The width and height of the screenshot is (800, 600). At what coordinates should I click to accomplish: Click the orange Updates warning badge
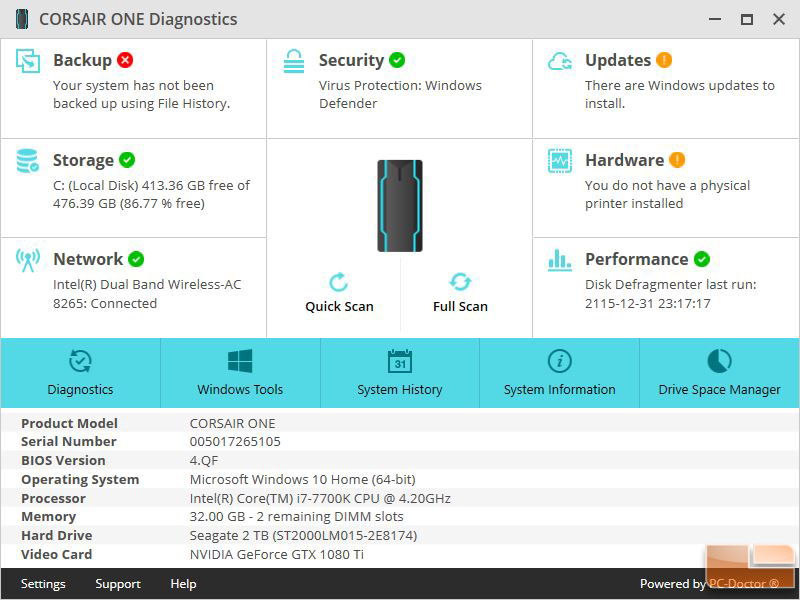[664, 60]
